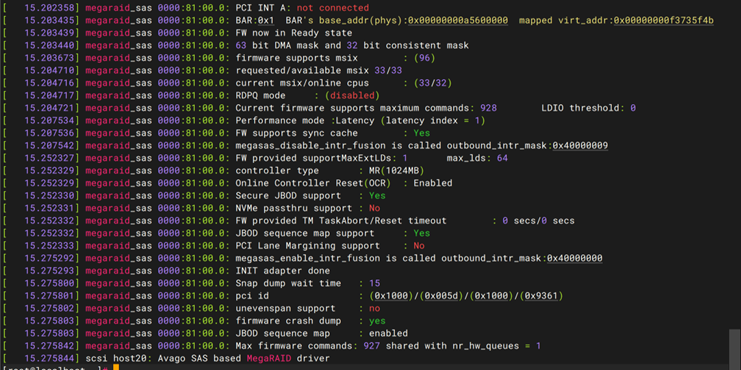This screenshot has height=370, width=741.
Task: Select base_addr value 0x00000000a5600000
Action: tap(458, 21)
